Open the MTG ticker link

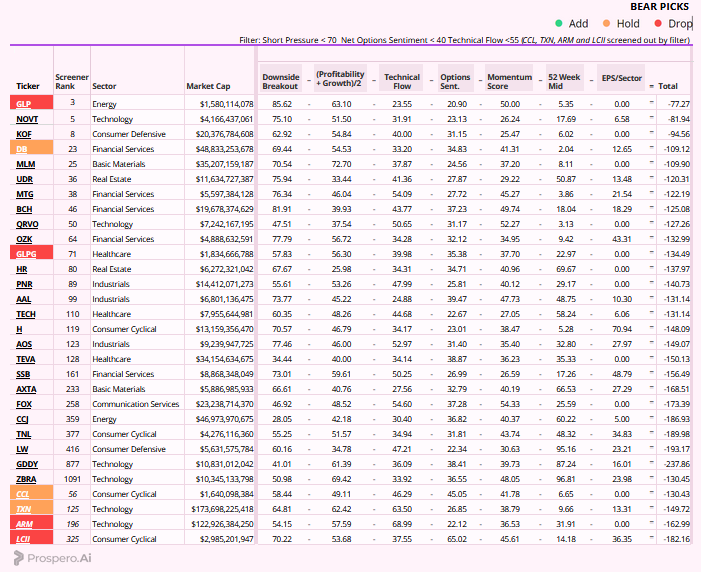point(25,194)
